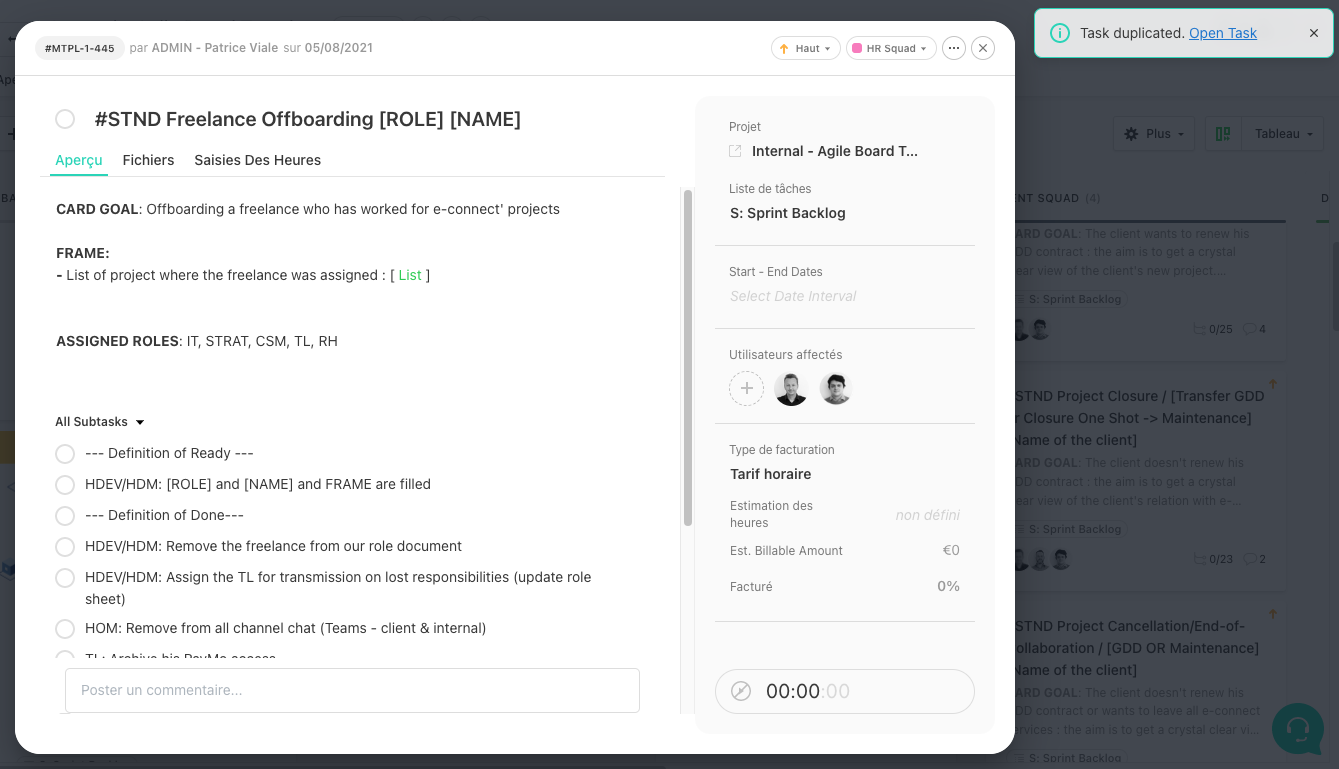Open project Internal - Agile Board
Viewport: 1339px width, 769px height.
click(835, 151)
